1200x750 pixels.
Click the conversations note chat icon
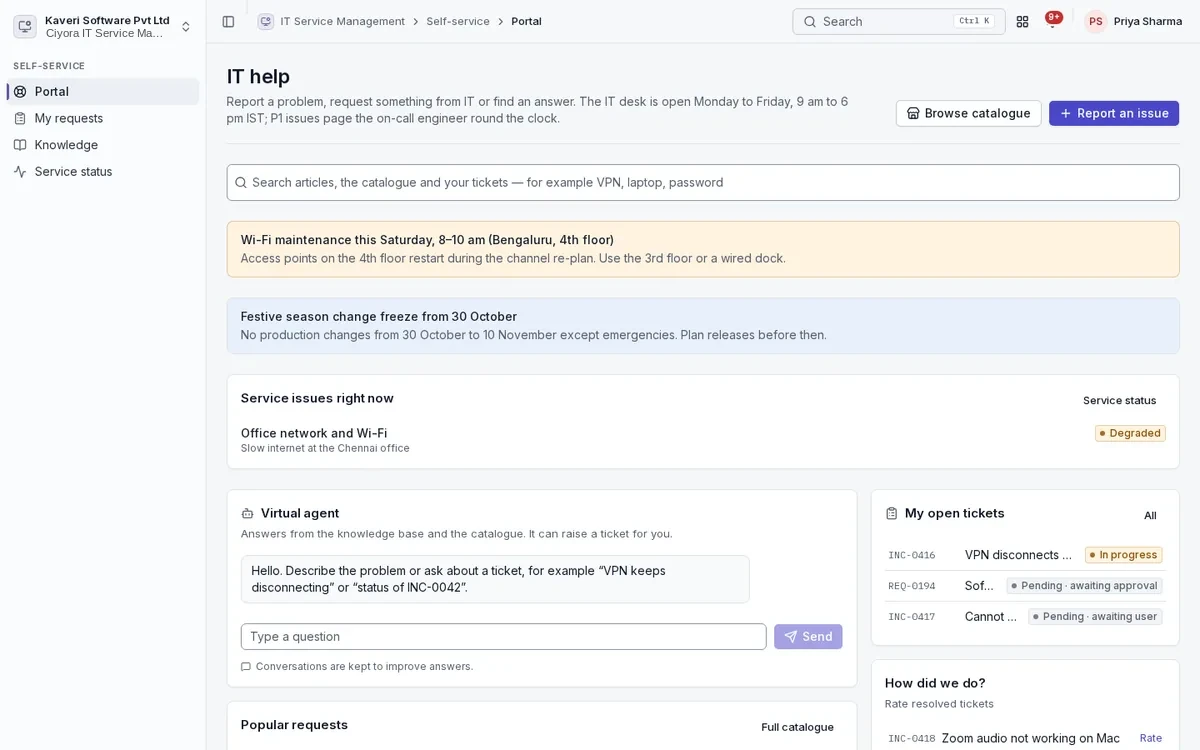tap(246, 666)
